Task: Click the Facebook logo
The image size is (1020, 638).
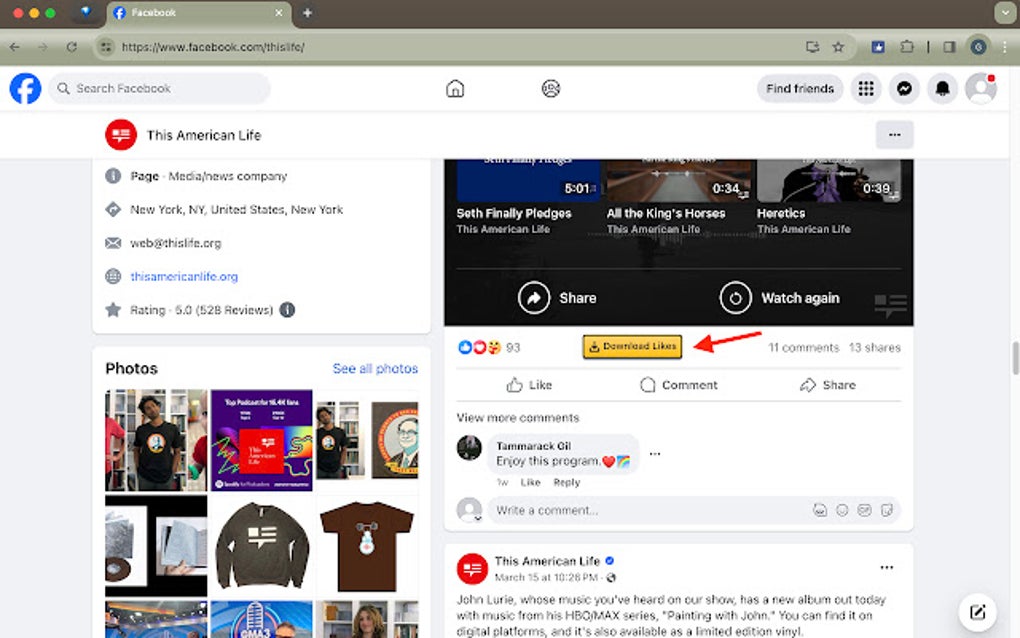Action: (24, 88)
